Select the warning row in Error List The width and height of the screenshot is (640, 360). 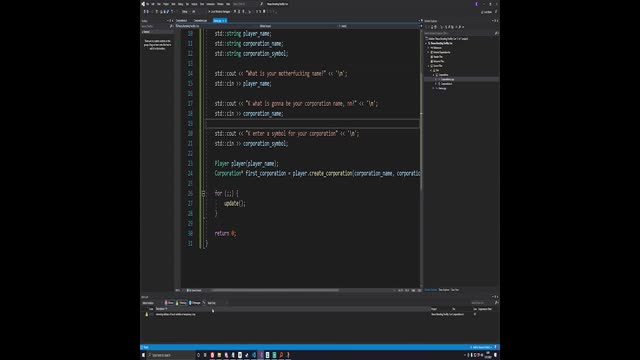320,314
